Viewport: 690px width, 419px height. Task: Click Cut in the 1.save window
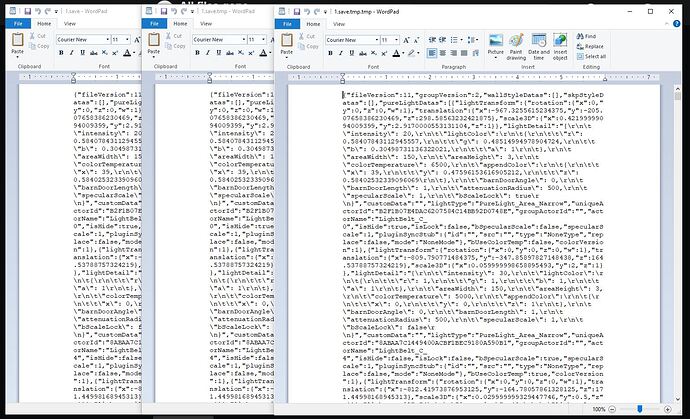(38, 36)
